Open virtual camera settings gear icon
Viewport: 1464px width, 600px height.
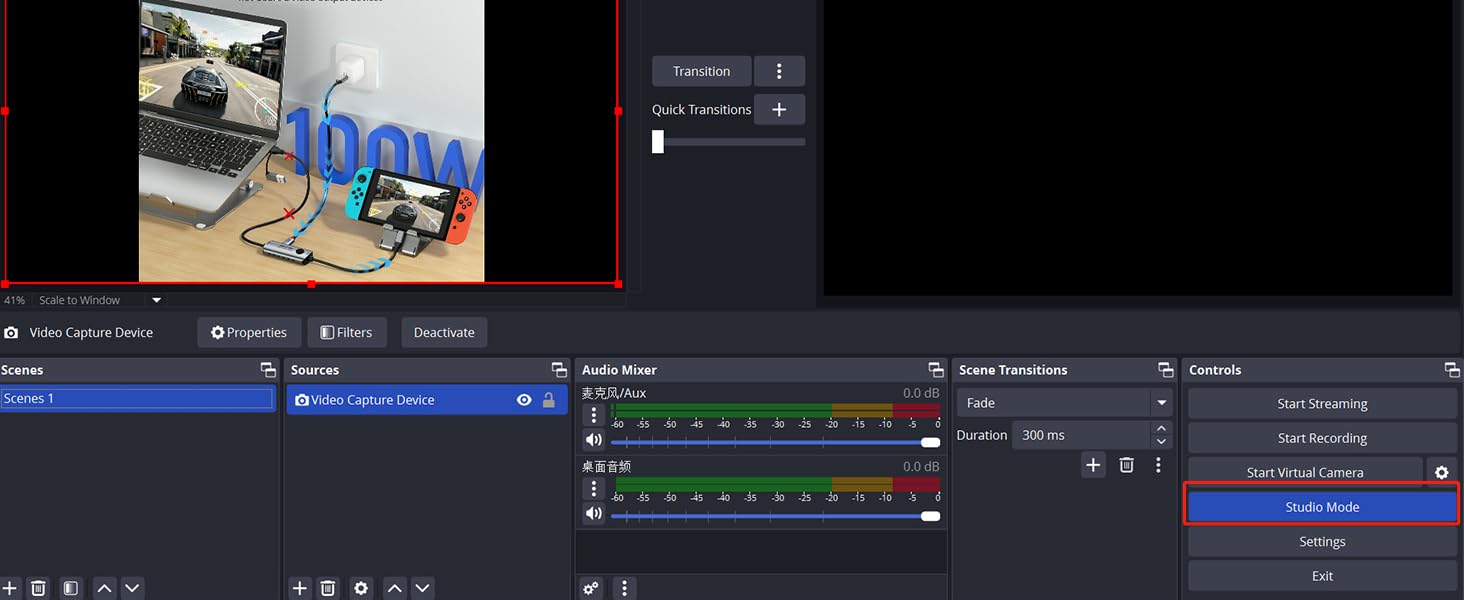(1441, 472)
